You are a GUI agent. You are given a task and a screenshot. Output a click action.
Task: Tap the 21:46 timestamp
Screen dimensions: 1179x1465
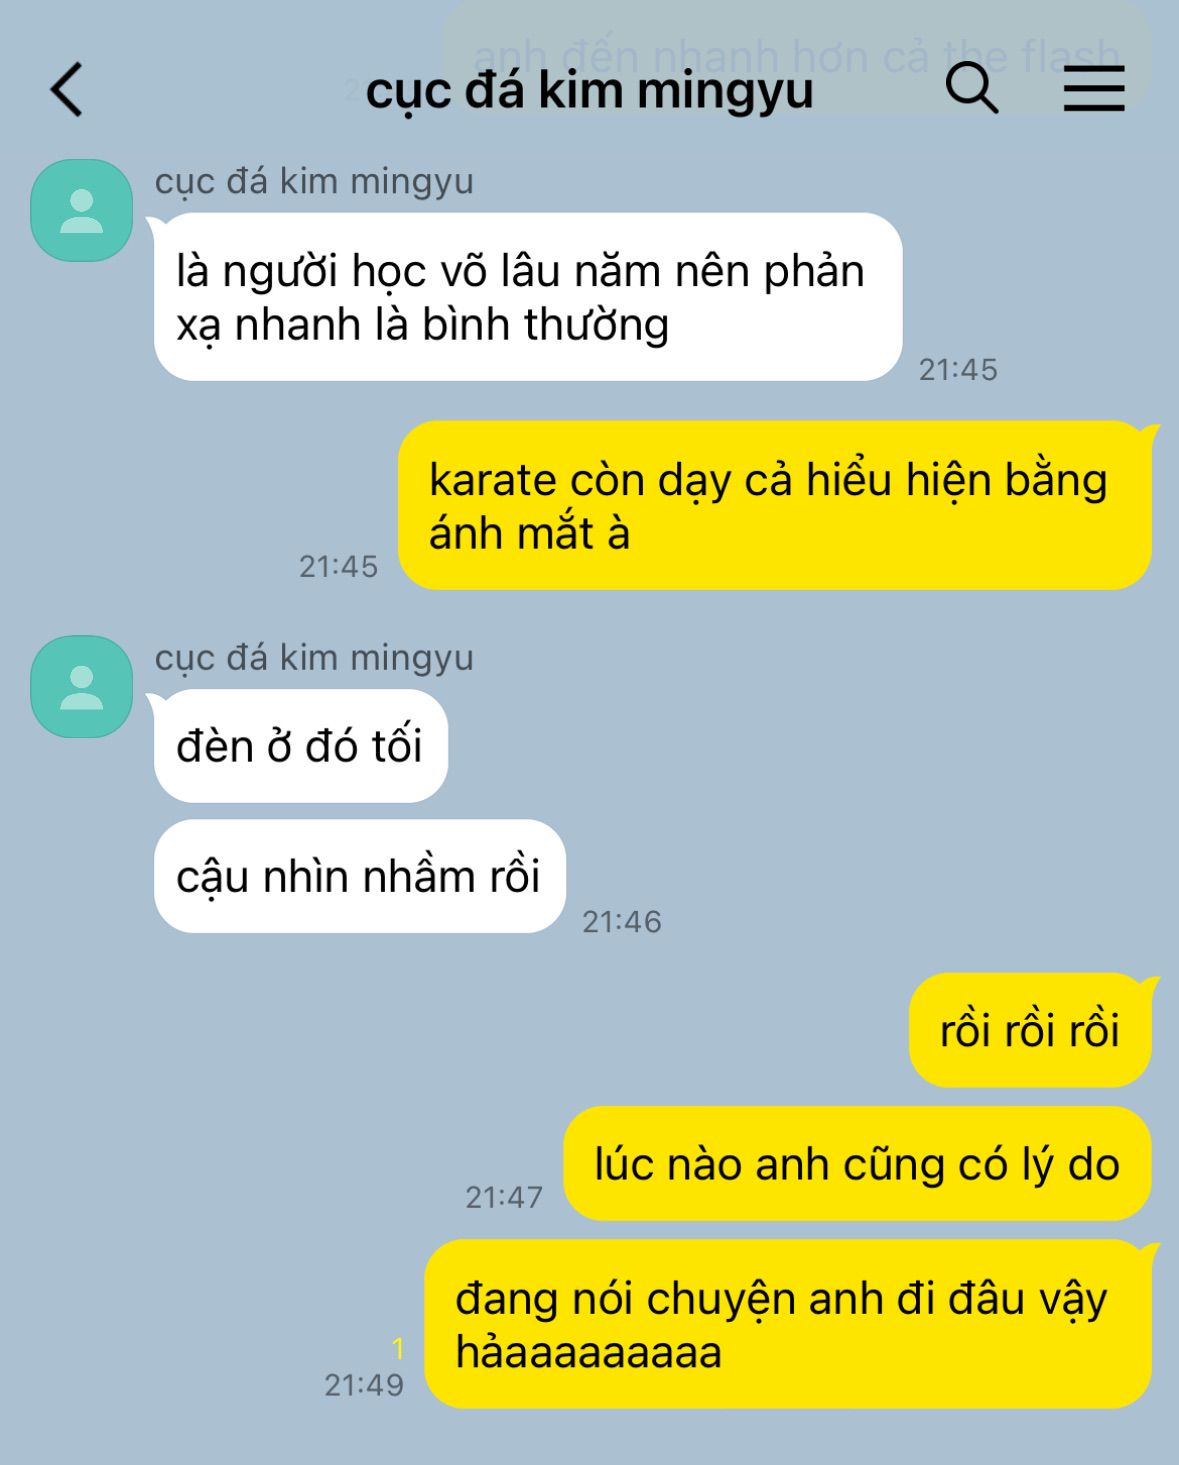(x=622, y=922)
